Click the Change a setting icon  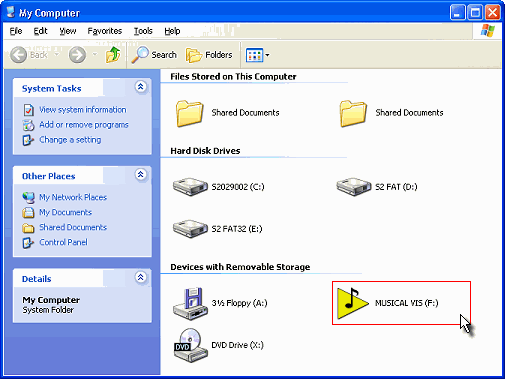click(x=28, y=140)
